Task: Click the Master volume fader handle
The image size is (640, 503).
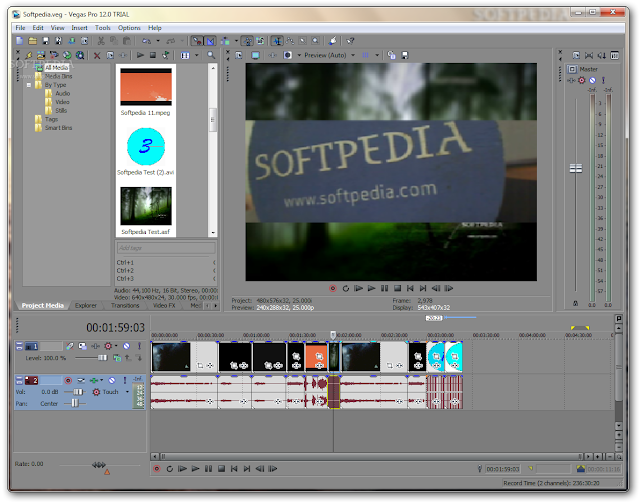Action: (x=574, y=168)
